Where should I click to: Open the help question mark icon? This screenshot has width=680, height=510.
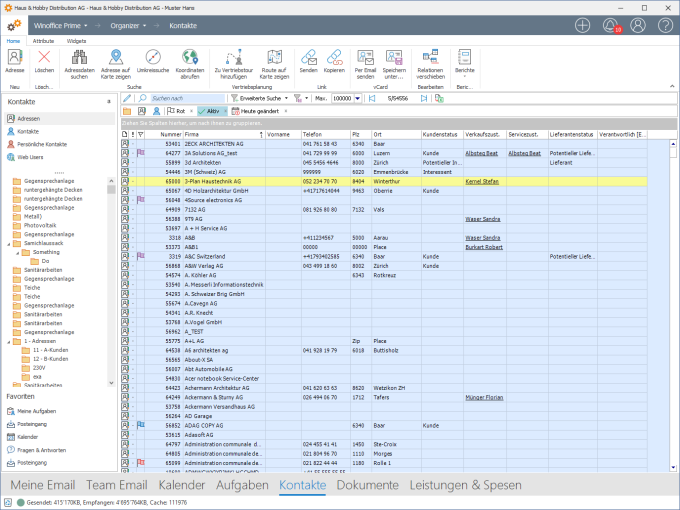(x=665, y=26)
